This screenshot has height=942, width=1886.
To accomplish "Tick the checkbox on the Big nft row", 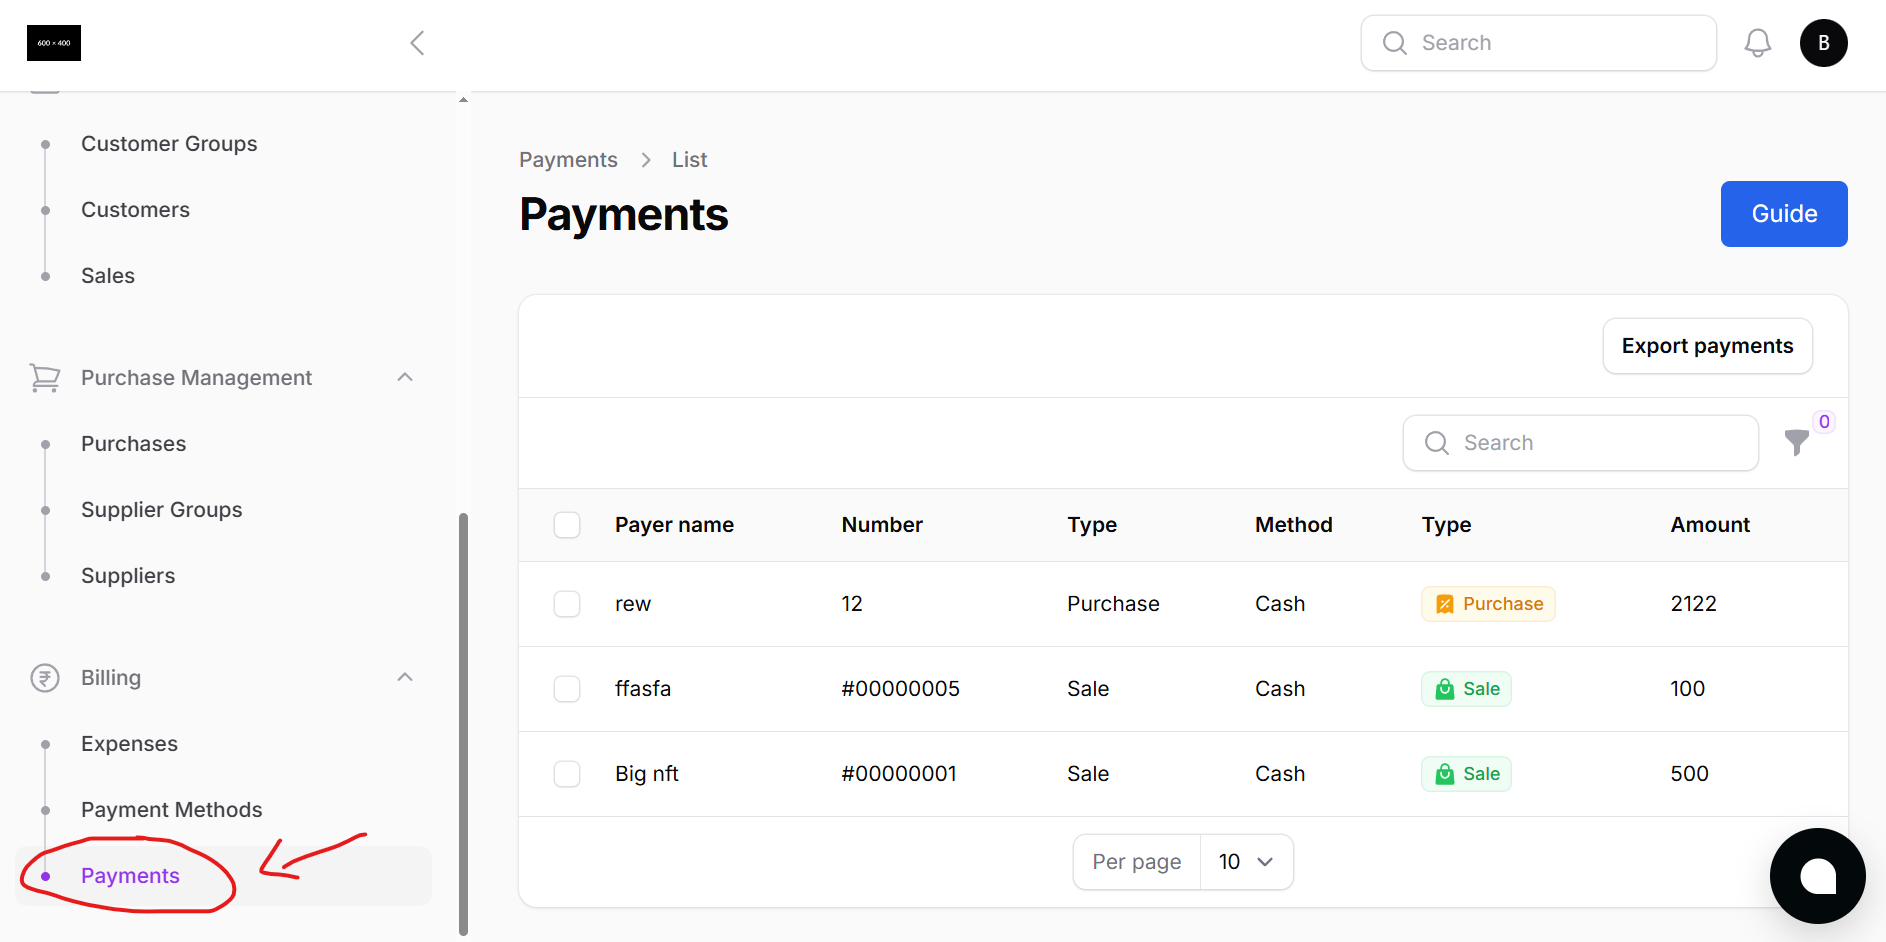I will pyautogui.click(x=567, y=773).
